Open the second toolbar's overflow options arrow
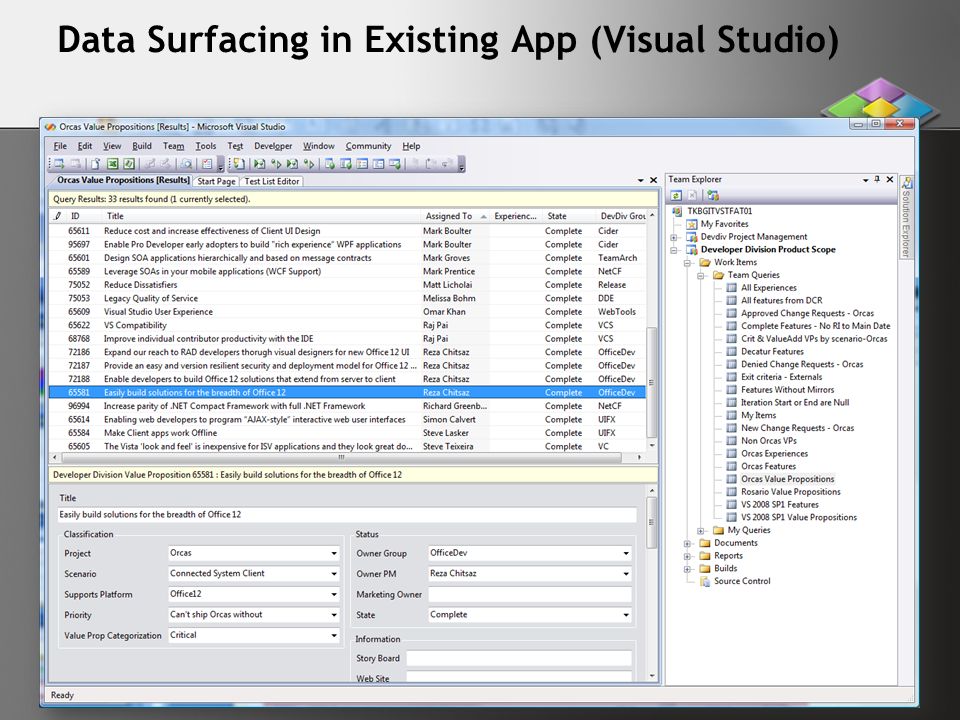Viewport: 960px width, 720px height. tap(462, 165)
